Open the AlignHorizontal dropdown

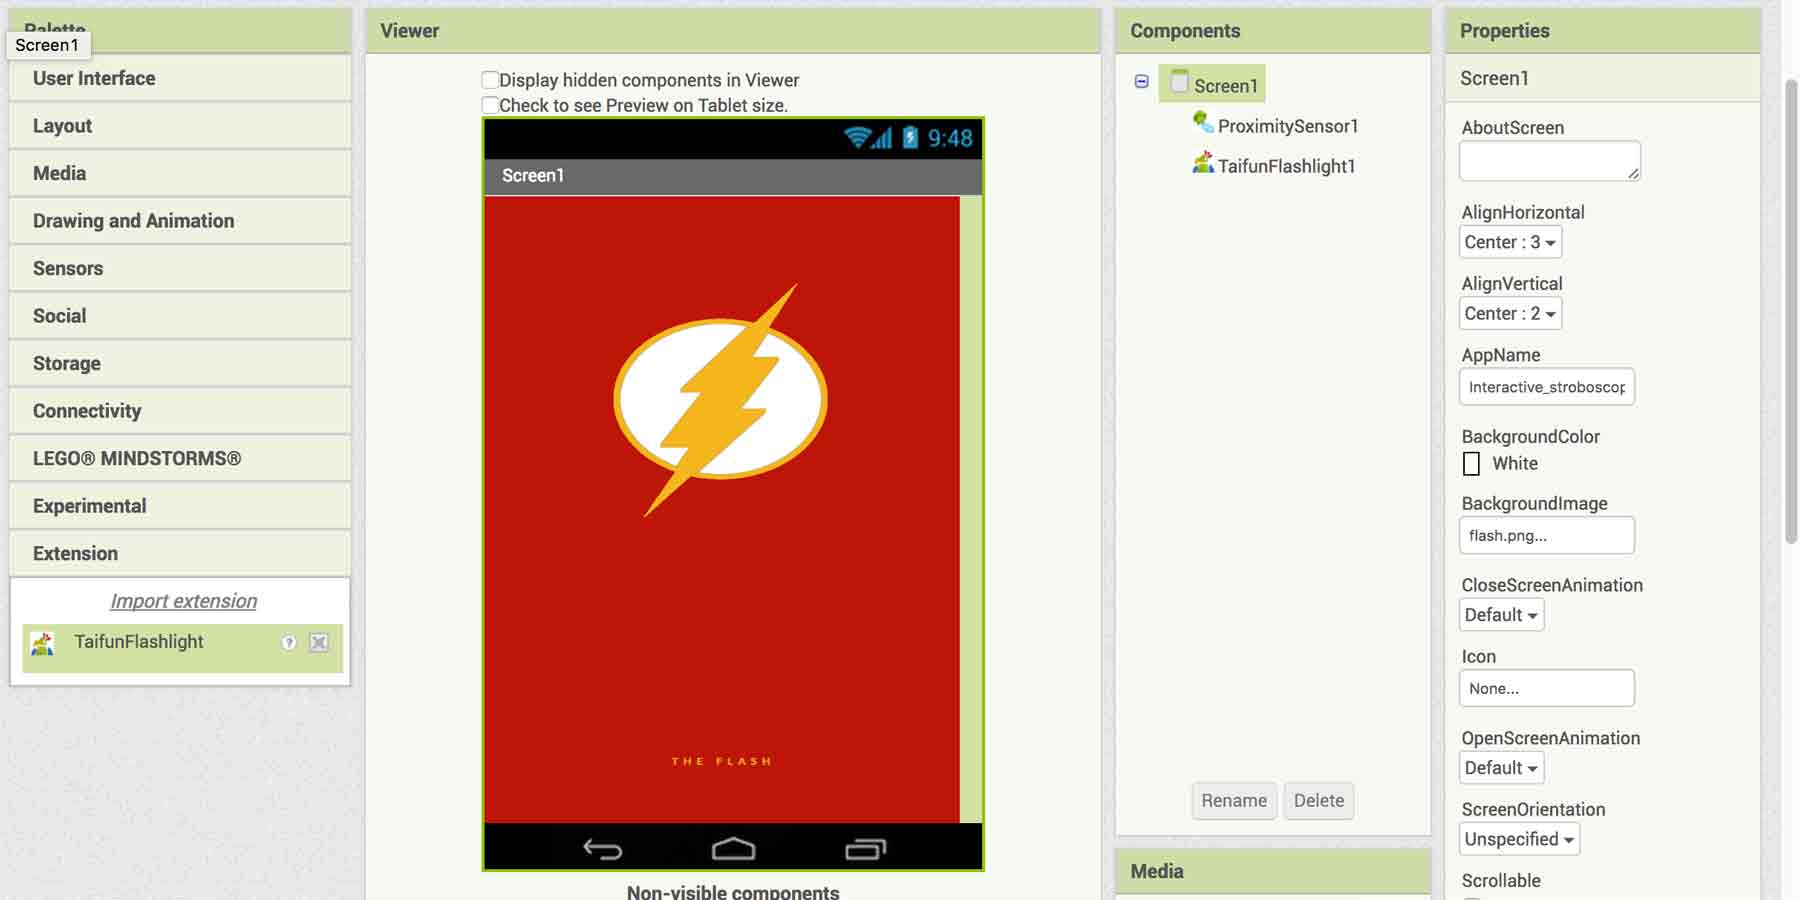[x=1510, y=242]
